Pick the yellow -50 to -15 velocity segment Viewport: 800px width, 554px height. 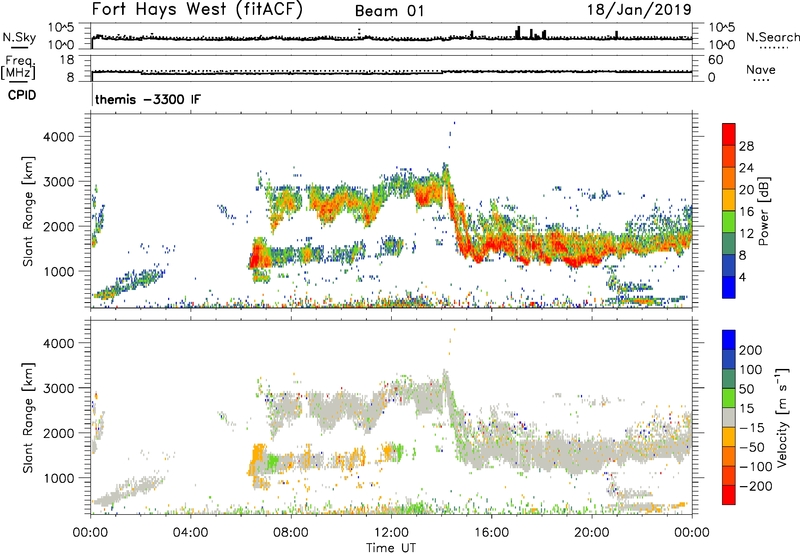pyautogui.click(x=729, y=437)
